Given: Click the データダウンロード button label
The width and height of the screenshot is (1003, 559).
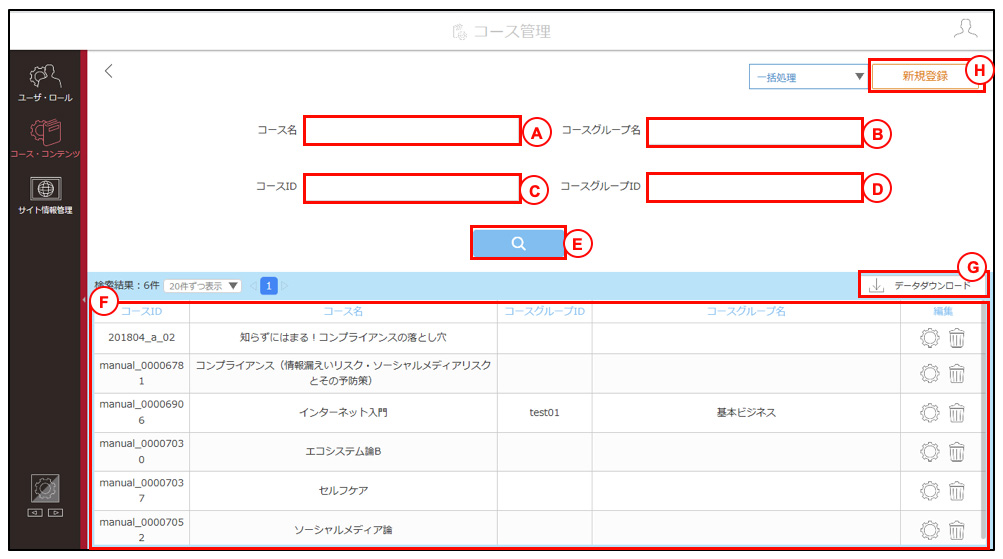Looking at the screenshot, I should tap(932, 285).
